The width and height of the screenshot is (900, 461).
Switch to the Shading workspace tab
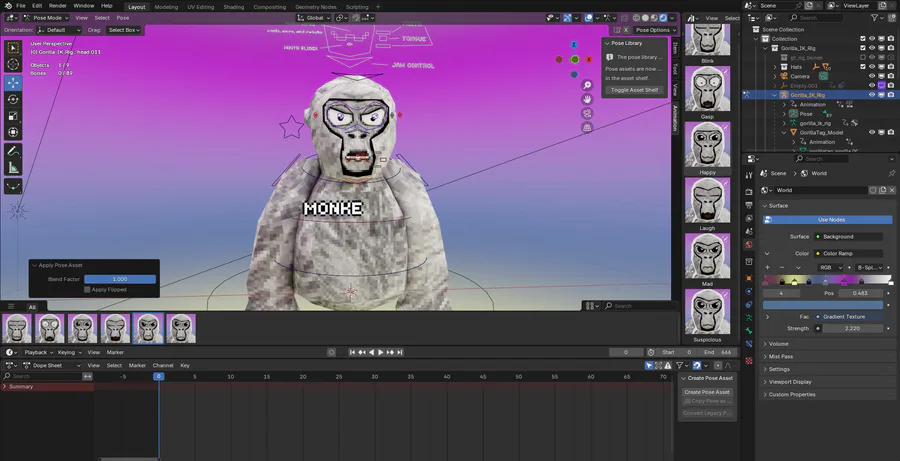click(234, 7)
